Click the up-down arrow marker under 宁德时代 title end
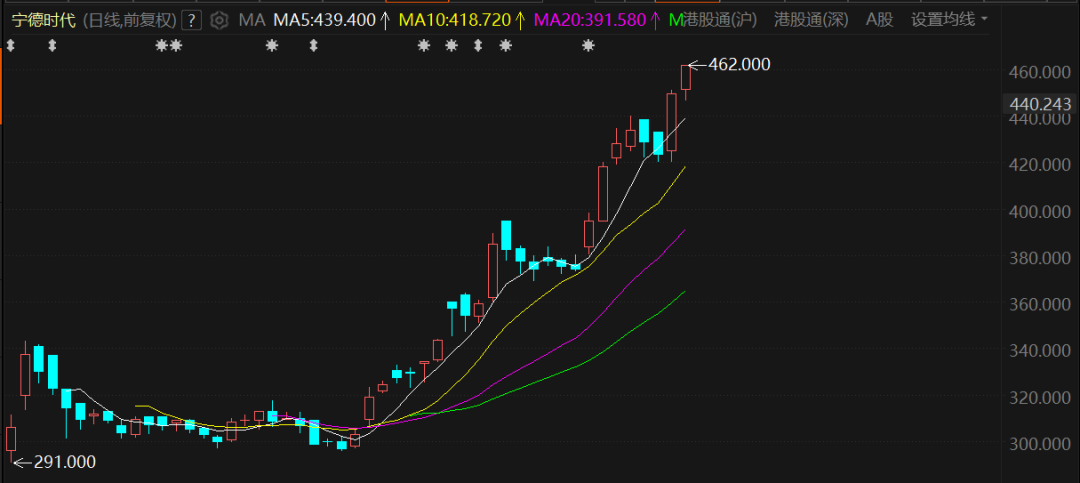This screenshot has height=483, width=1080. click(x=52, y=45)
